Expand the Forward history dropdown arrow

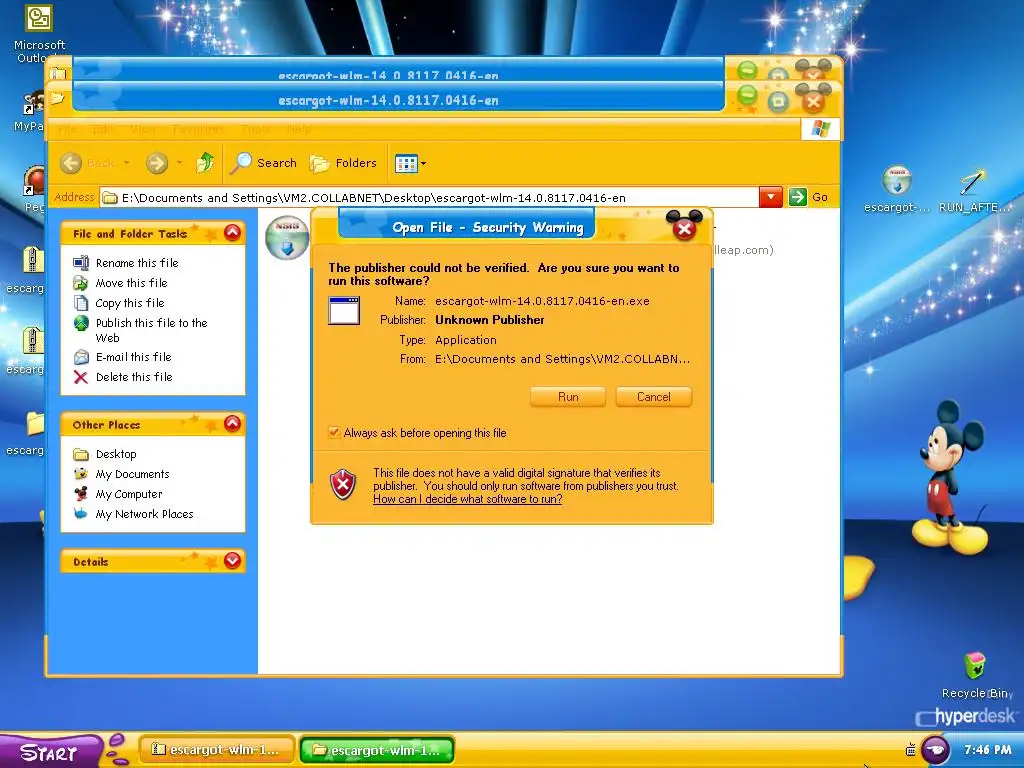179,163
